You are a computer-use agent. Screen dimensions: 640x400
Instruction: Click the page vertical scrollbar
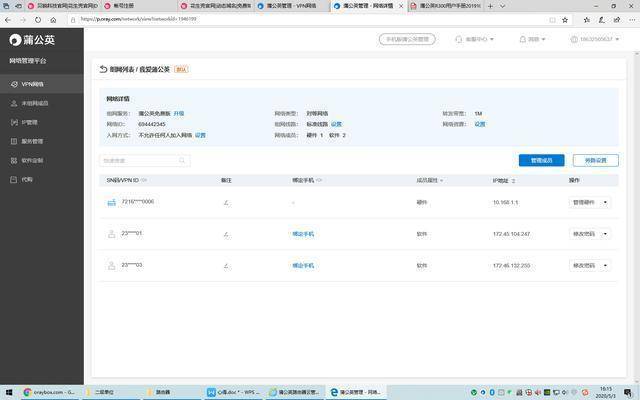637,218
